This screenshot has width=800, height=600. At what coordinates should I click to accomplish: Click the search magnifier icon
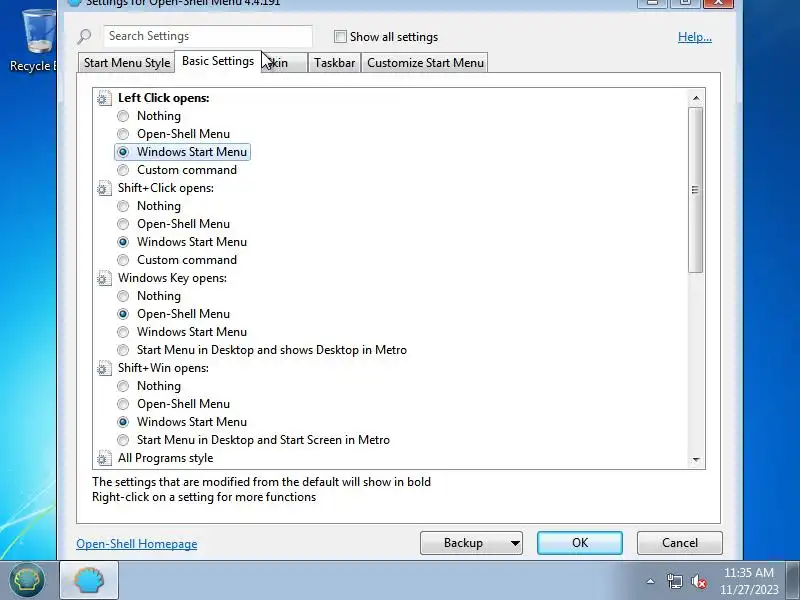[84, 36]
